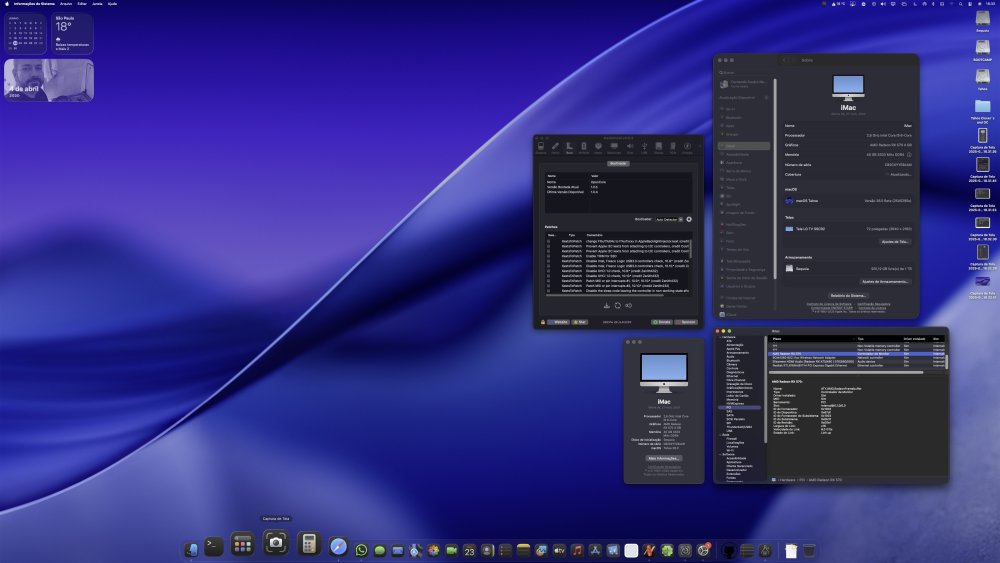Screen dimensions: 1000x563
Task: Select PCI in System Information sidebar
Action: [740, 407]
